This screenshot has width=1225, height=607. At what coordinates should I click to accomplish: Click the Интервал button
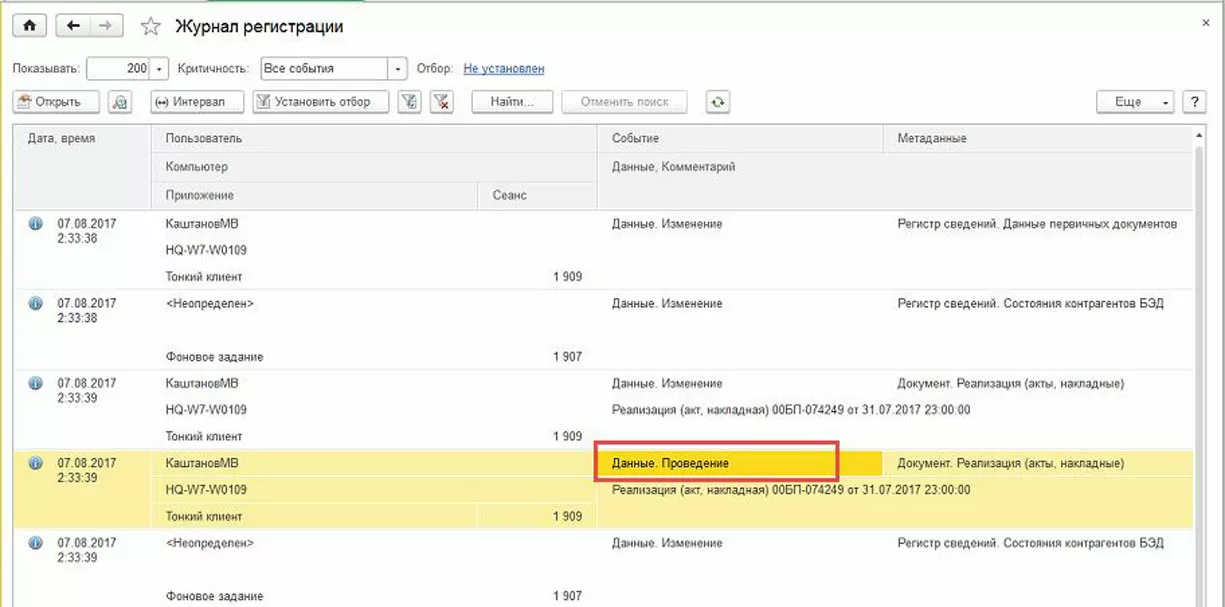pyautogui.click(x=197, y=101)
